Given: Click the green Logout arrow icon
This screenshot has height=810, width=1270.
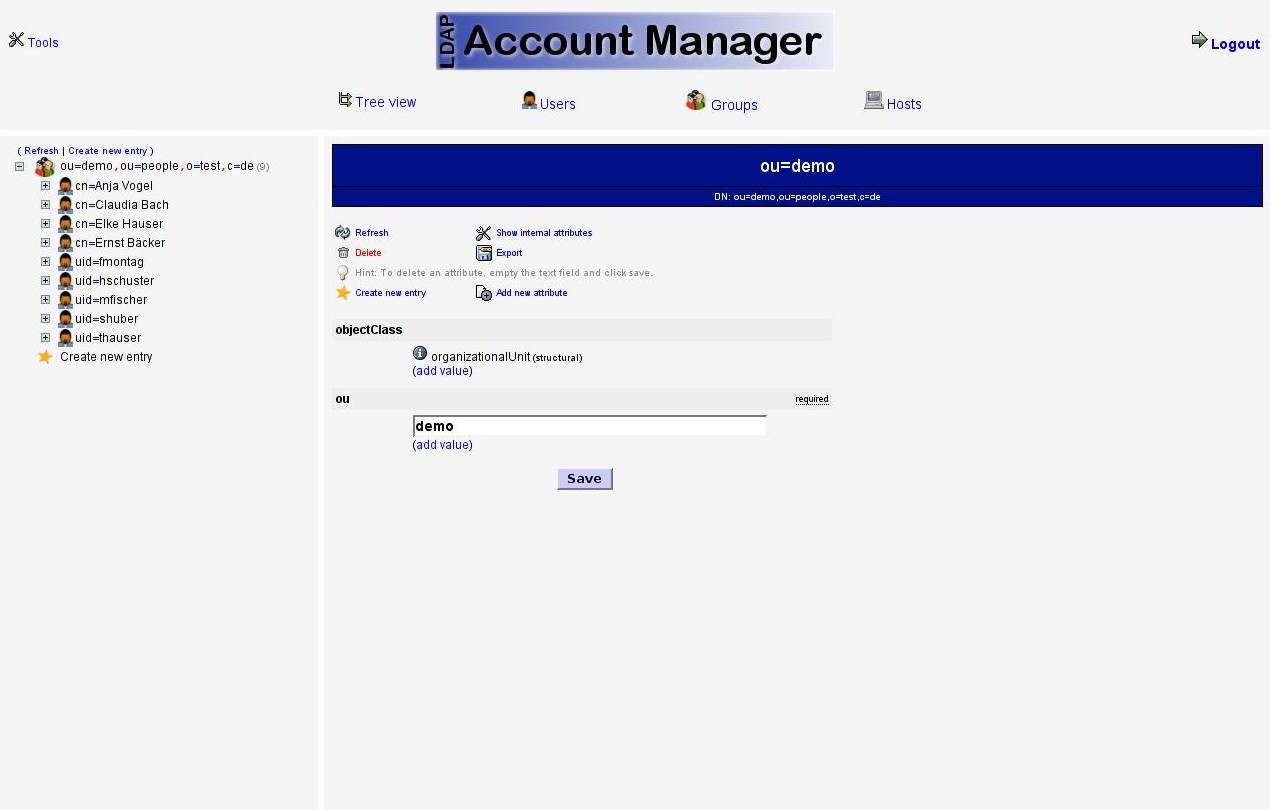Looking at the screenshot, I should [x=1199, y=40].
